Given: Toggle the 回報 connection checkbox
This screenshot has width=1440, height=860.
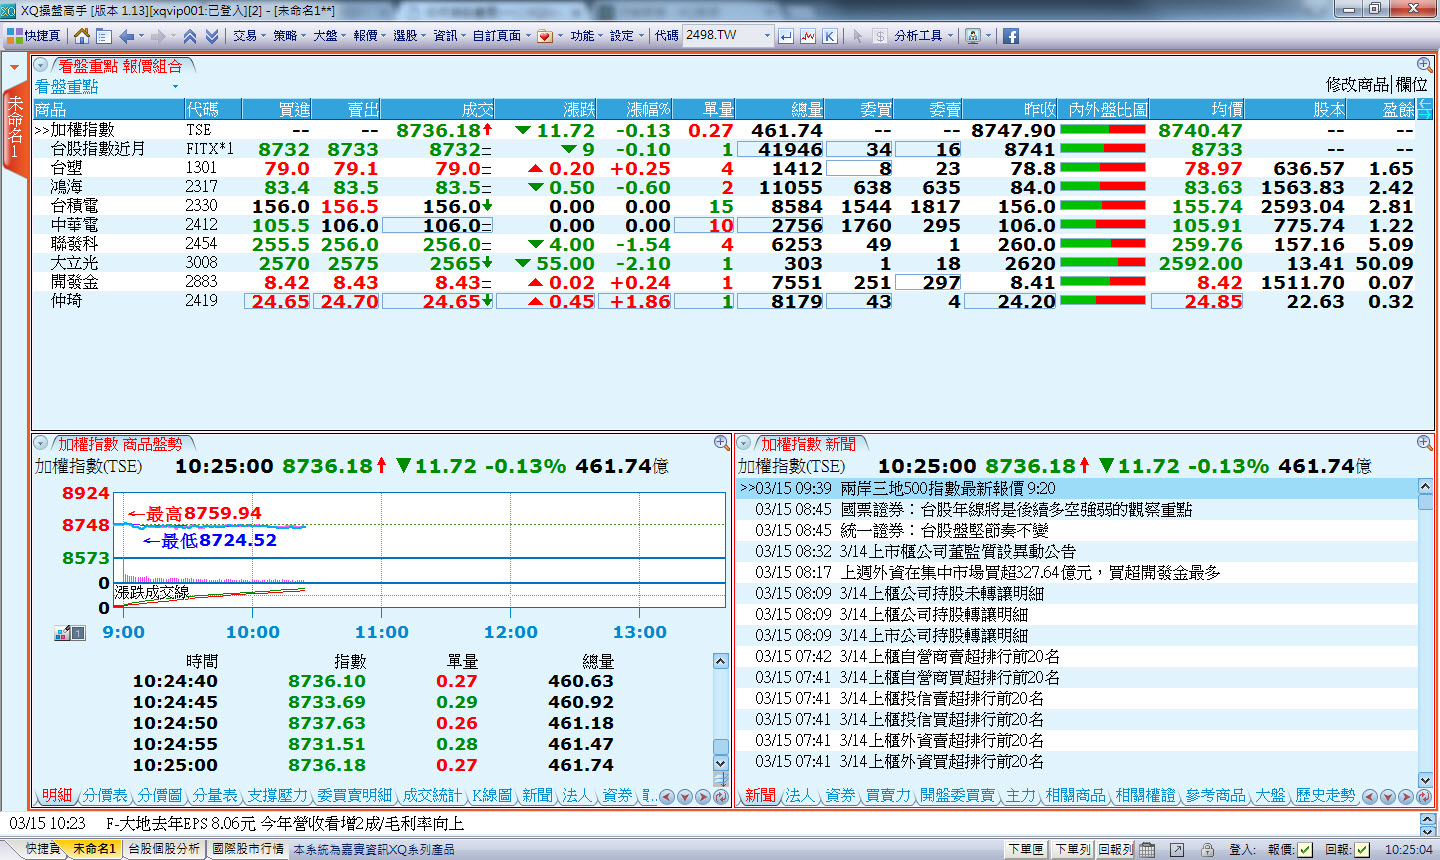Looking at the screenshot, I should tap(1361, 849).
